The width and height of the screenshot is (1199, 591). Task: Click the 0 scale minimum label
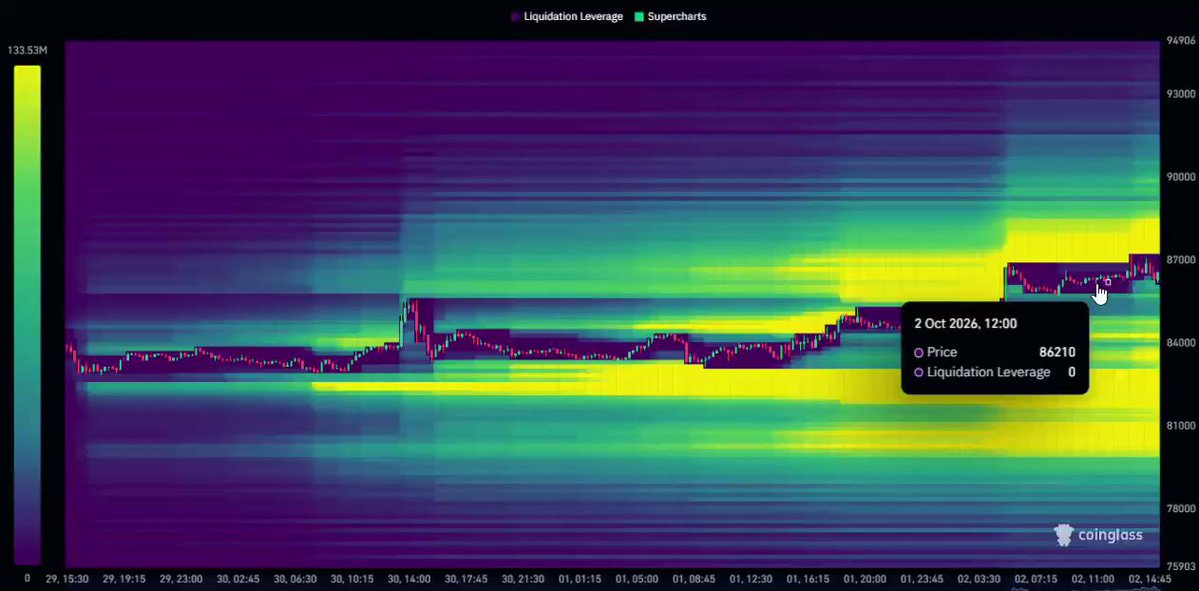click(x=28, y=579)
